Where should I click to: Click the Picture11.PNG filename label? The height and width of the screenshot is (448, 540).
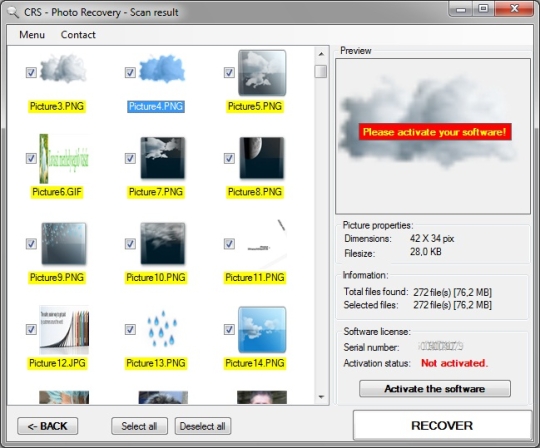[255, 278]
